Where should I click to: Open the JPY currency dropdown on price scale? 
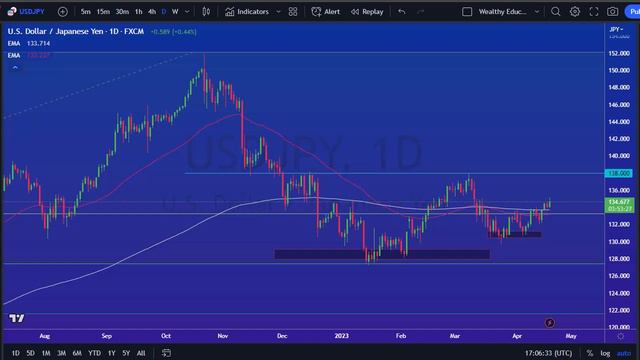pyautogui.click(x=616, y=29)
